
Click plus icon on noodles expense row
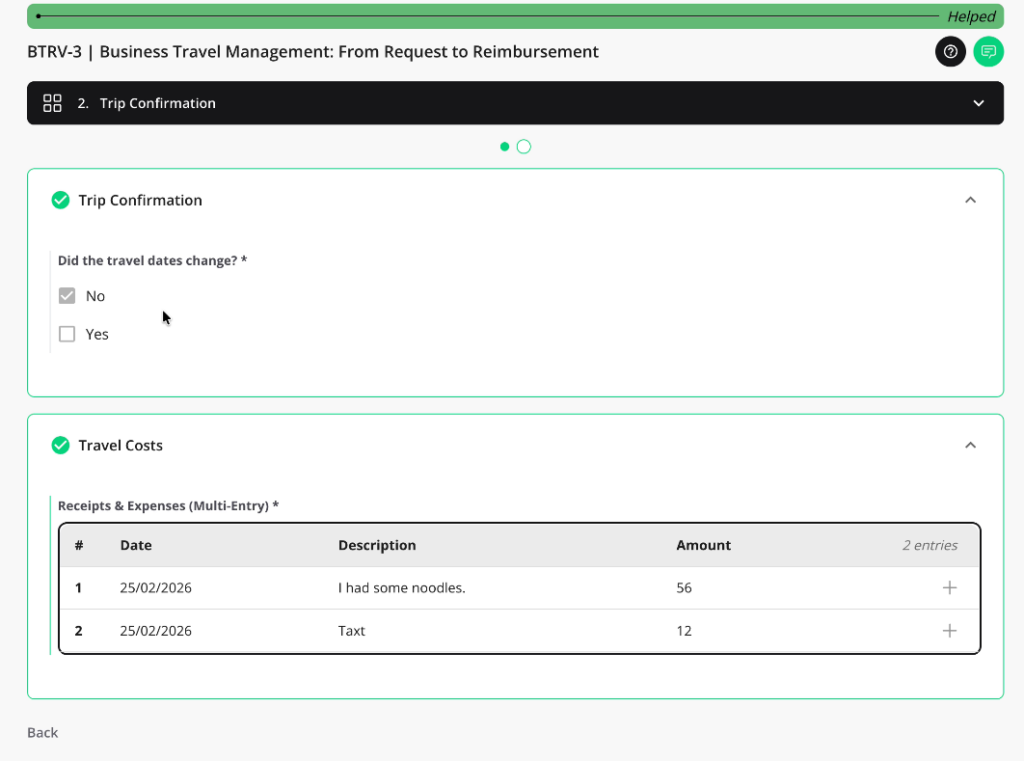point(949,588)
